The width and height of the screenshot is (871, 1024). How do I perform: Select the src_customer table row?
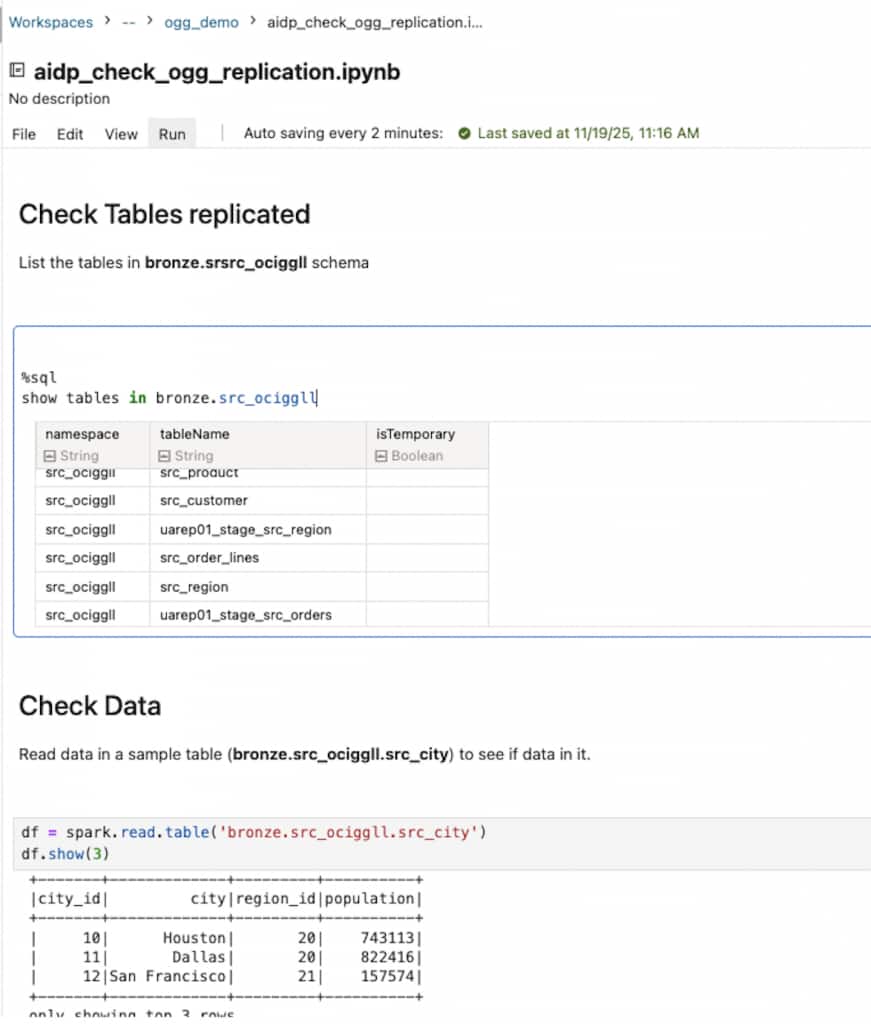pyautogui.click(x=204, y=500)
